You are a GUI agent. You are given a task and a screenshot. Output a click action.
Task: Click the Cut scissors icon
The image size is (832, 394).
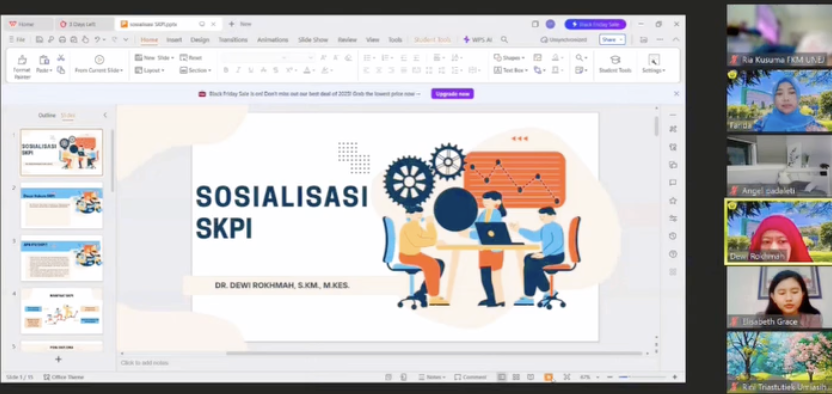pyautogui.click(x=61, y=58)
